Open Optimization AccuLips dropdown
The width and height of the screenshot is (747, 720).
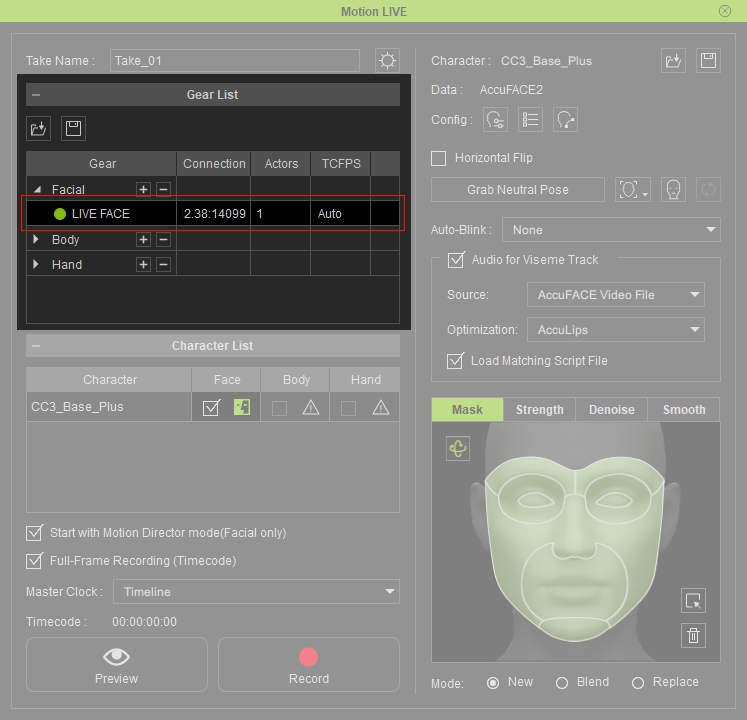[616, 330]
